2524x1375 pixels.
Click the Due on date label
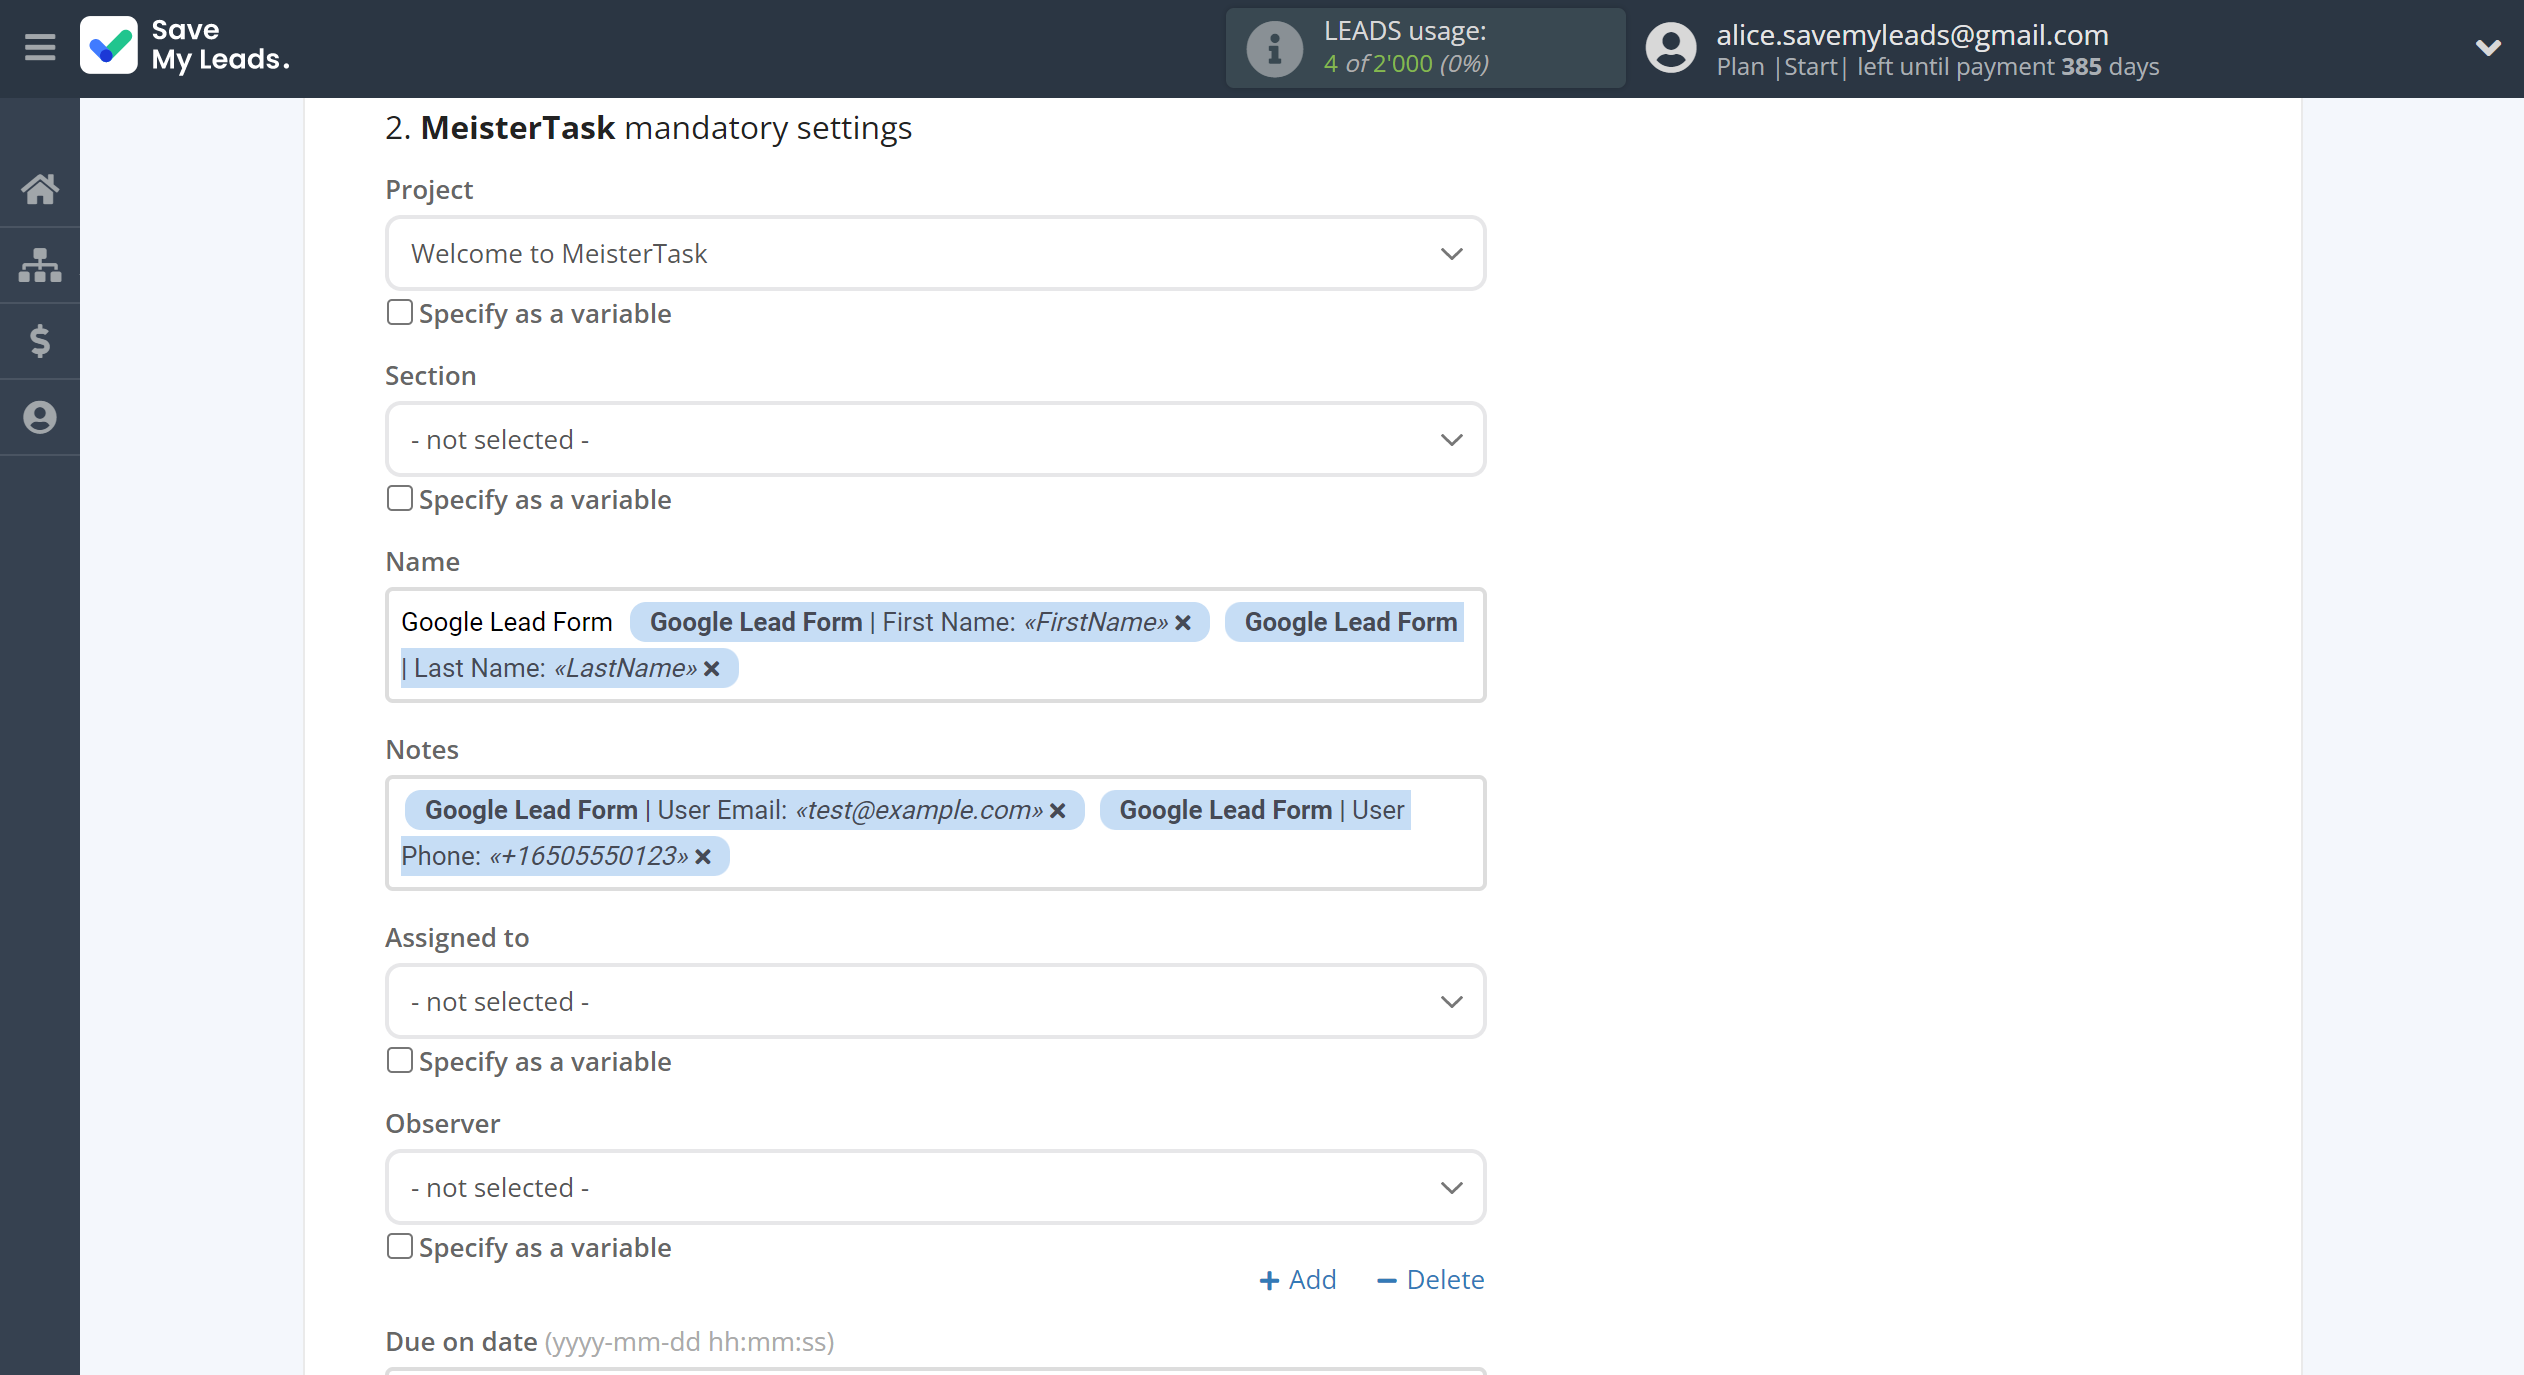(461, 1341)
